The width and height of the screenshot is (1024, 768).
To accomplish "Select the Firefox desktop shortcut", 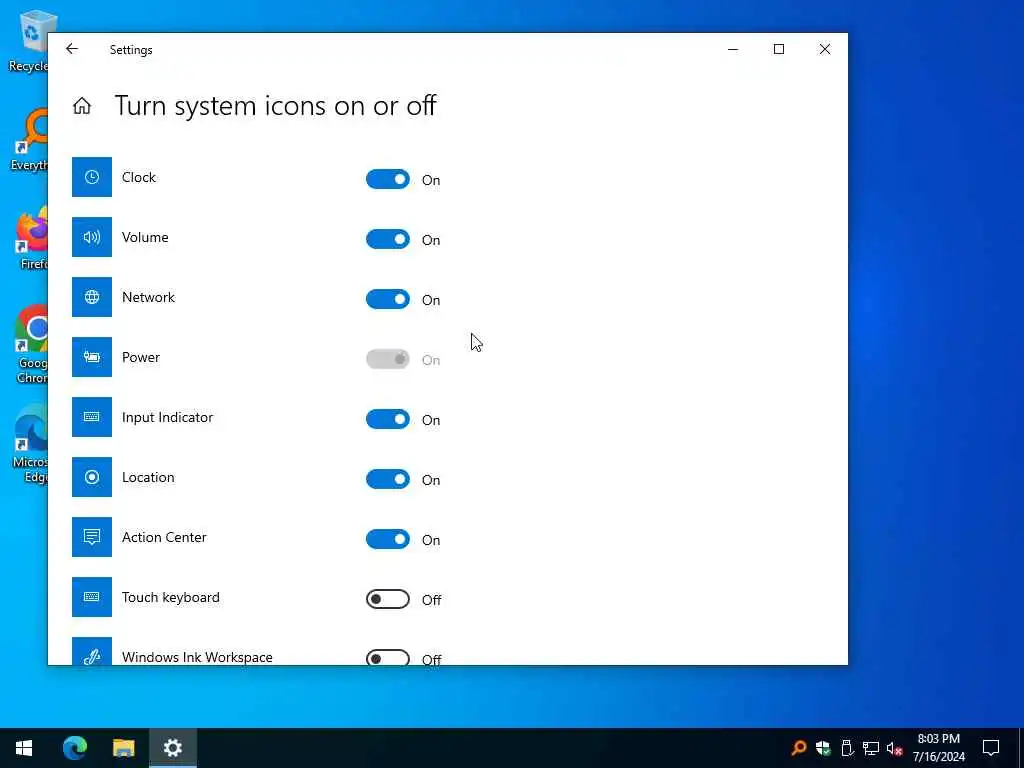I will pos(31,238).
